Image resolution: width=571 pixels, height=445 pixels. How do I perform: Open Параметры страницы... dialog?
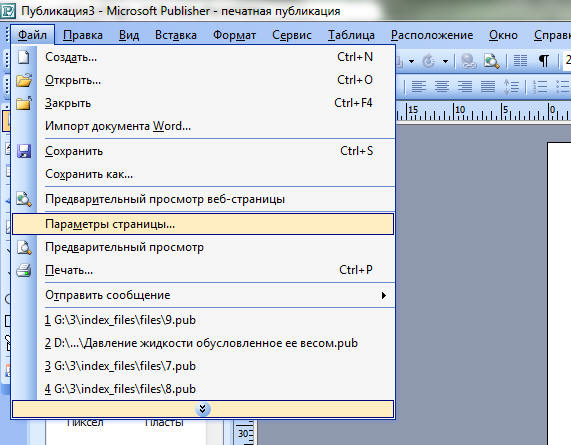[x=203, y=224]
